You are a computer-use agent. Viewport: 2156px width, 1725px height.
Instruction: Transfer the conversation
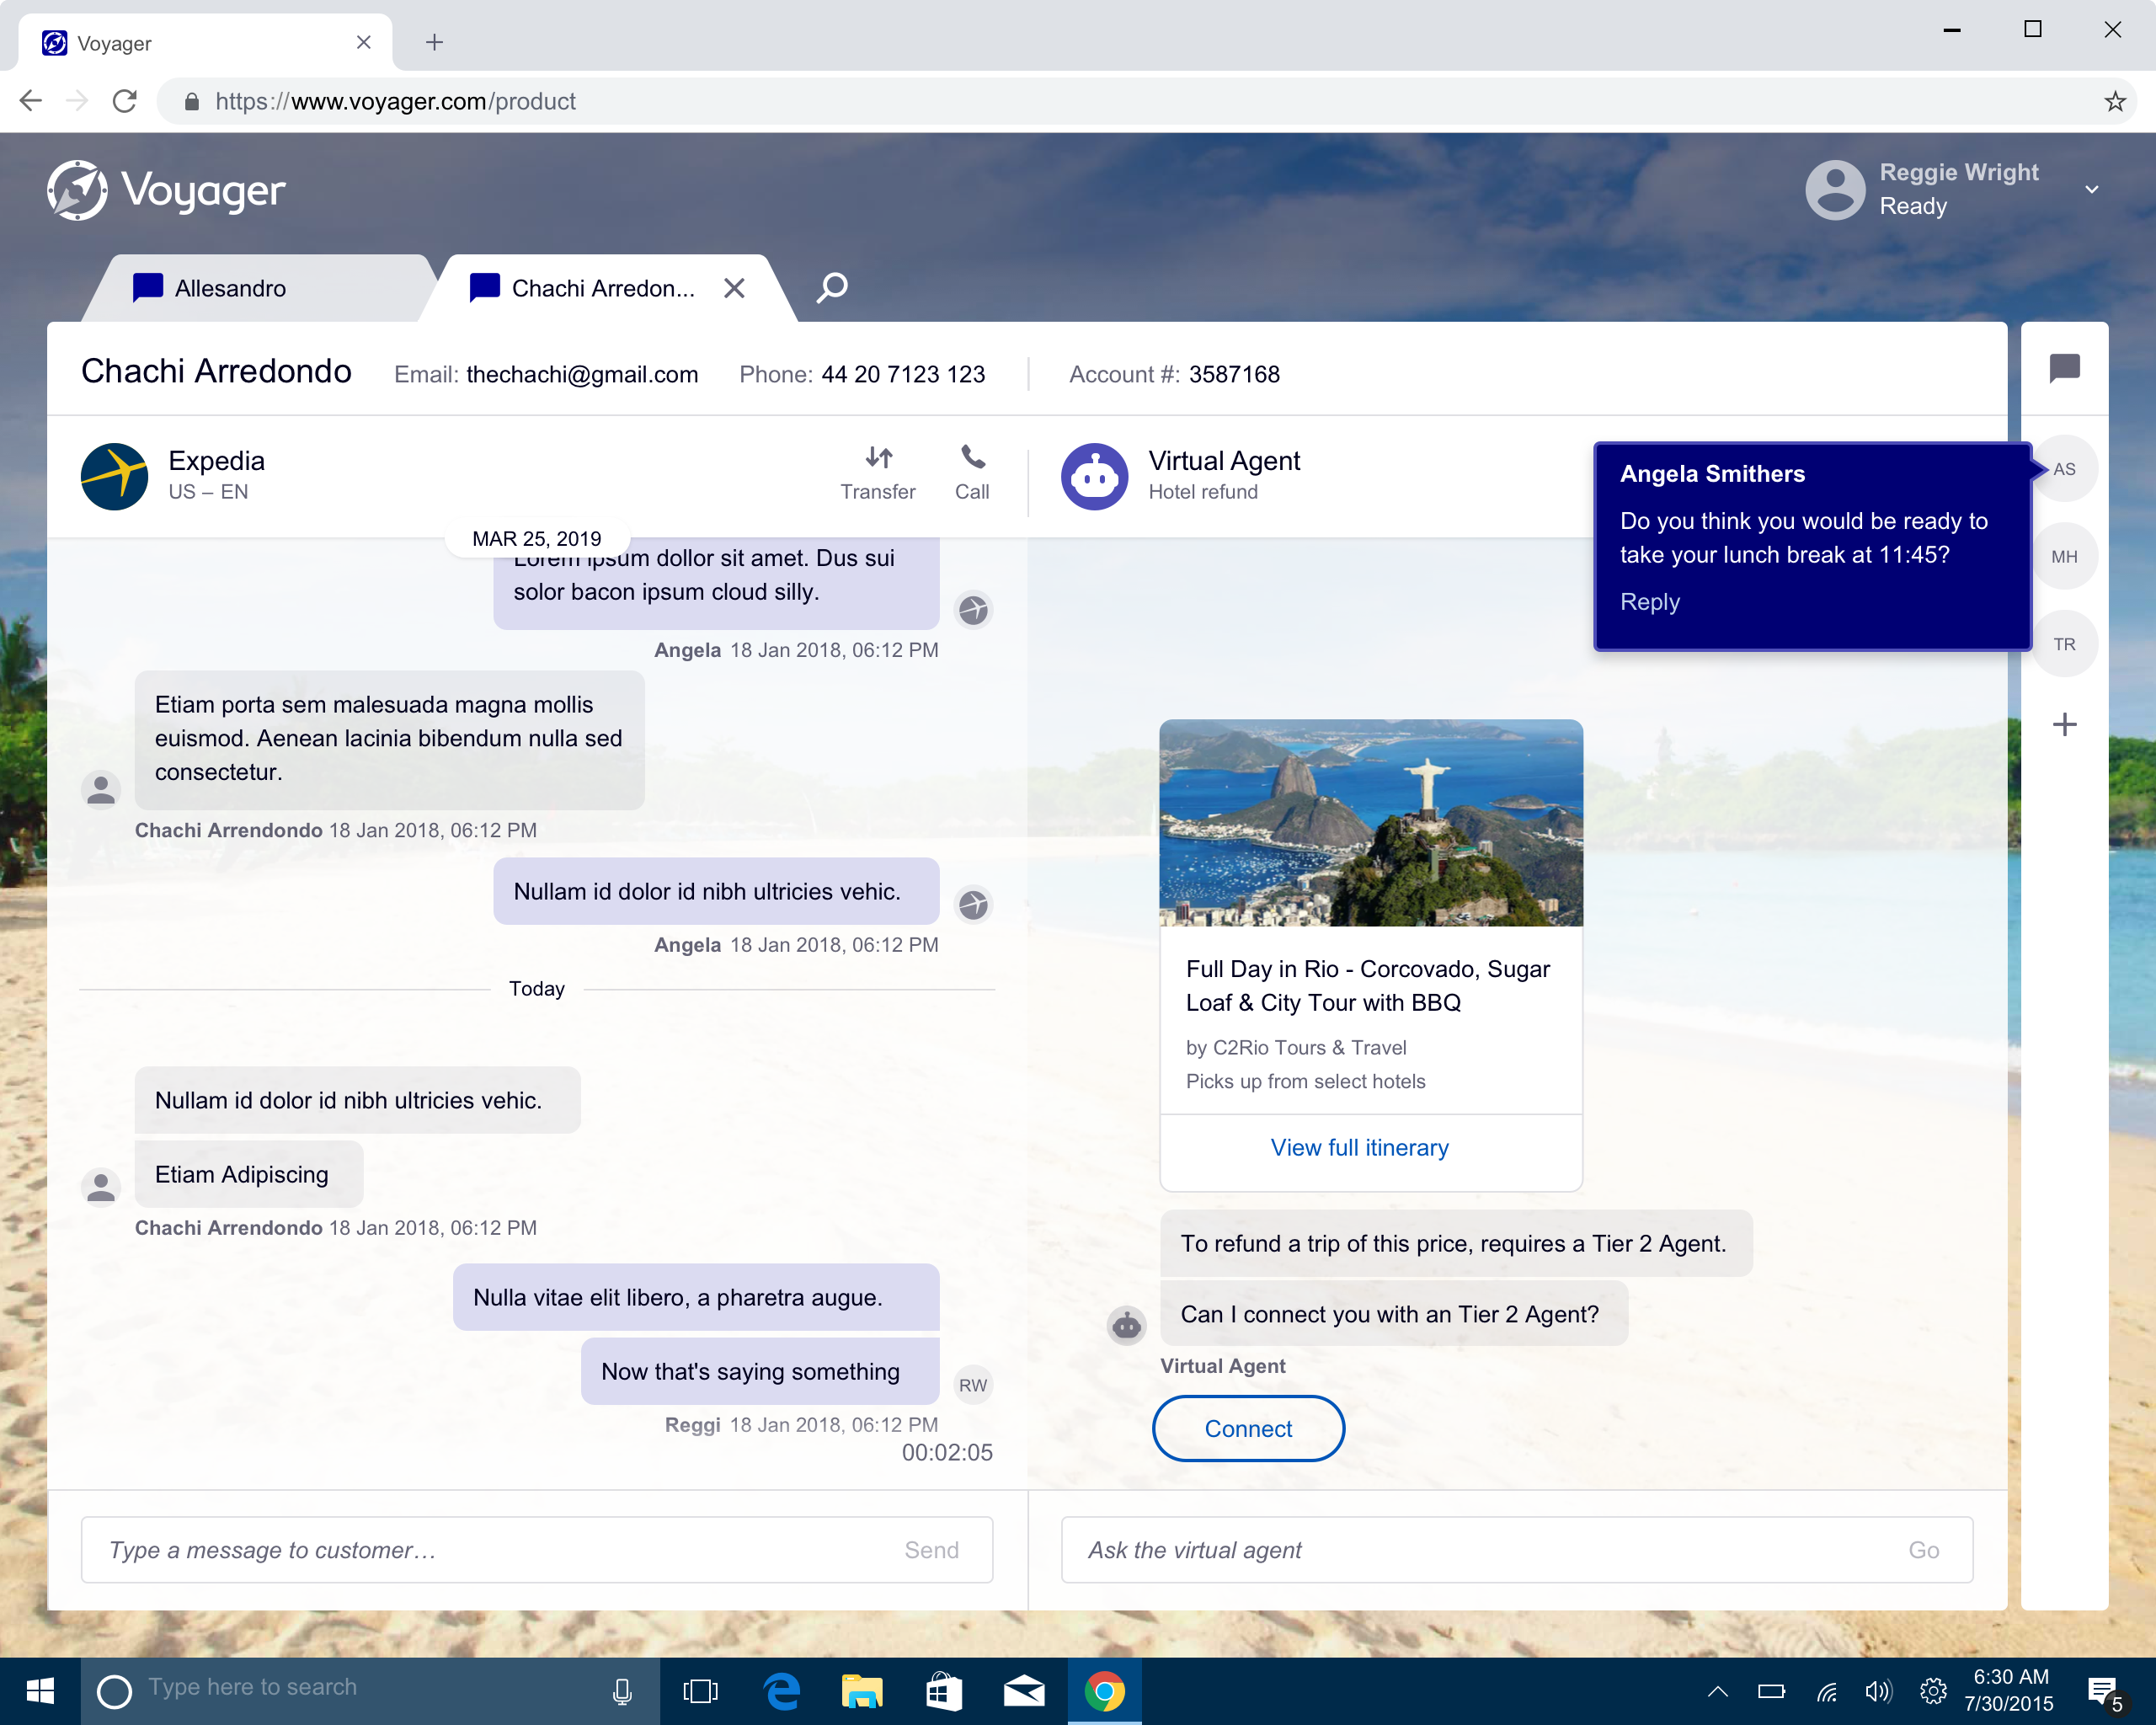point(877,474)
